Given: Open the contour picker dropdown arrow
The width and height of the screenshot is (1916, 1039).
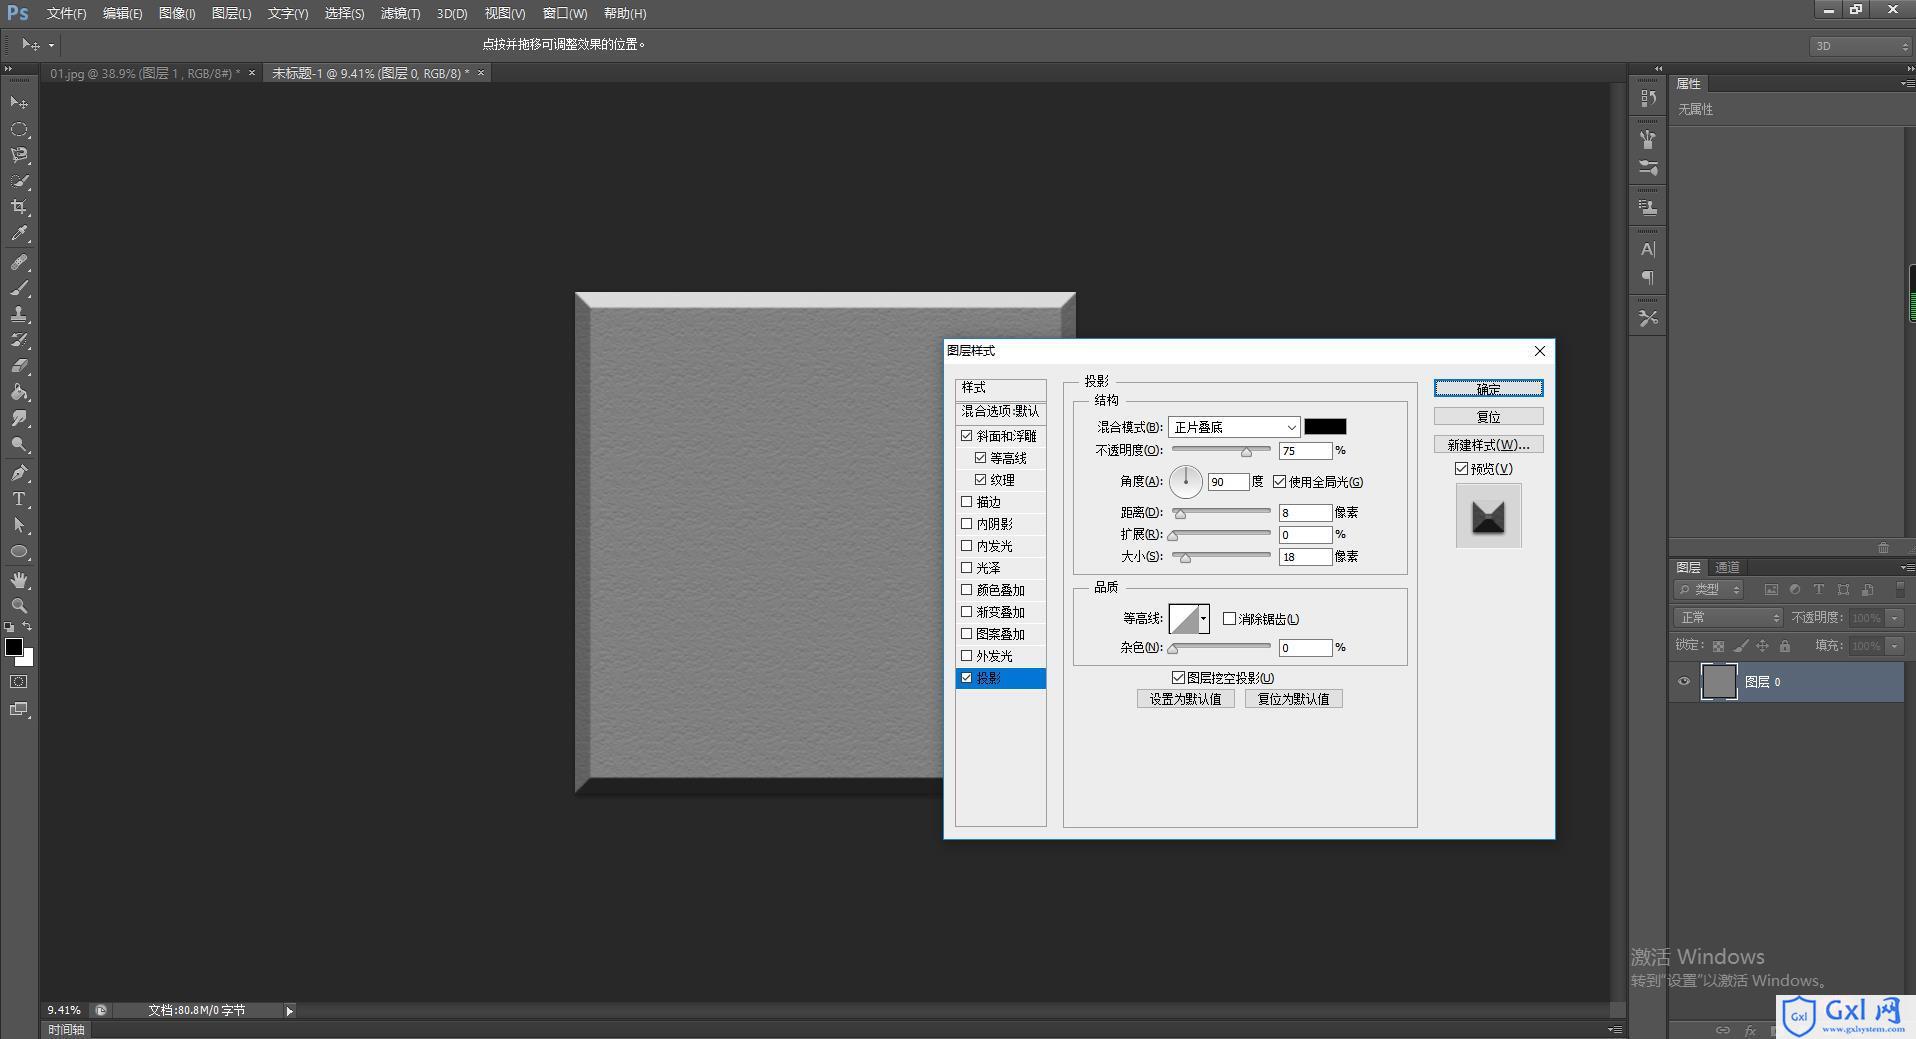Looking at the screenshot, I should (x=1204, y=619).
